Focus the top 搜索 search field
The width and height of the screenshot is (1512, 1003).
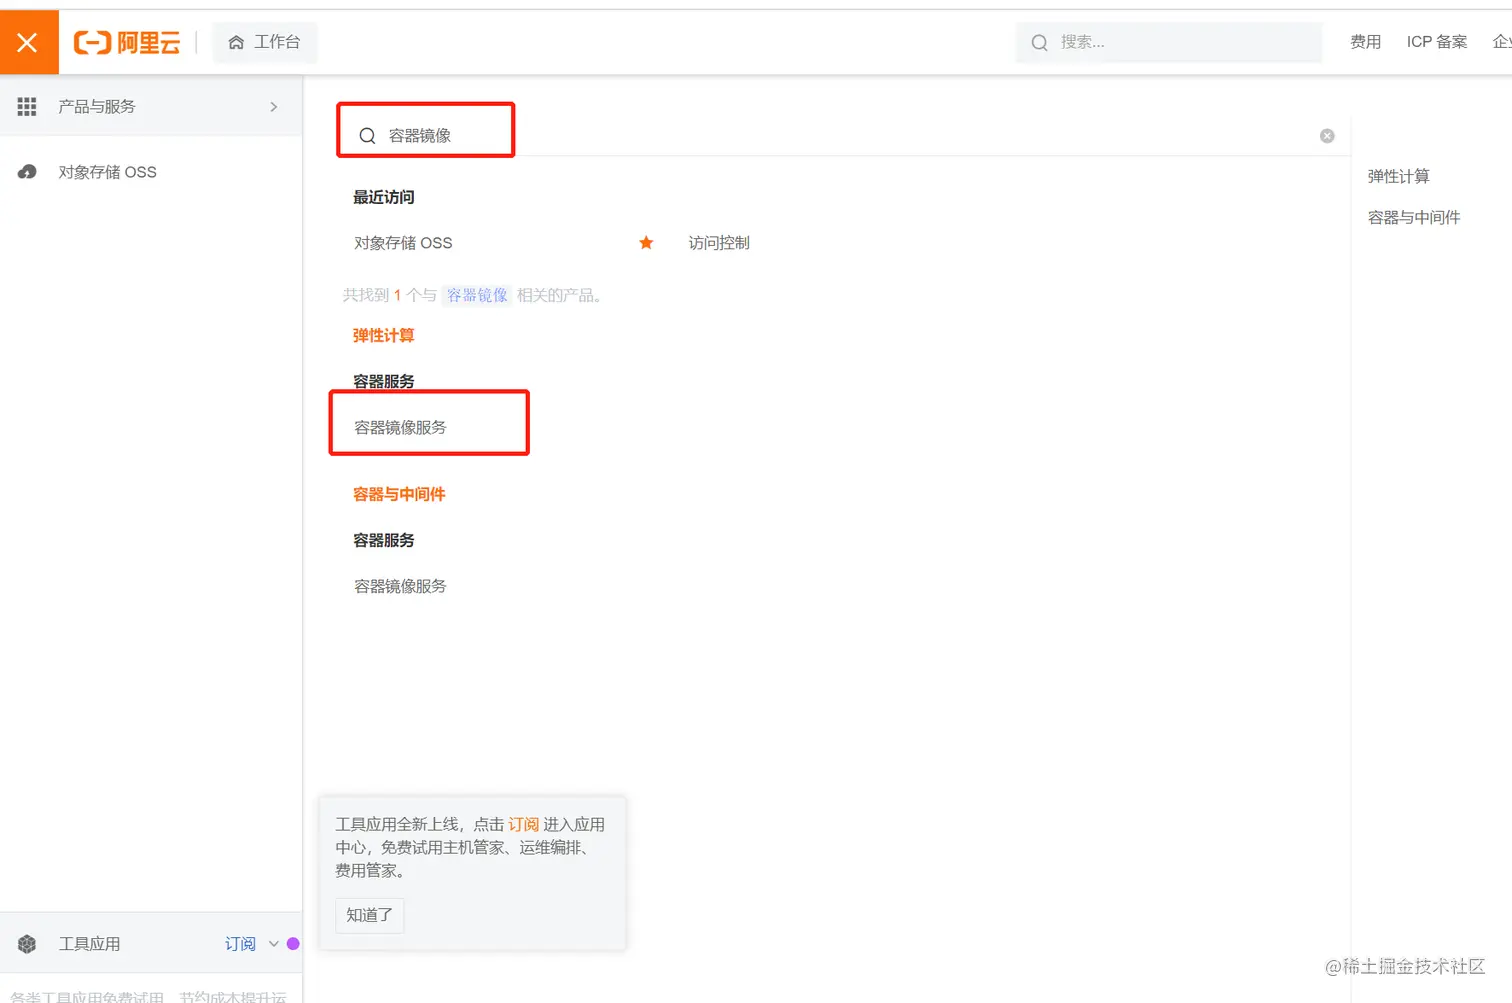[x=1168, y=42]
